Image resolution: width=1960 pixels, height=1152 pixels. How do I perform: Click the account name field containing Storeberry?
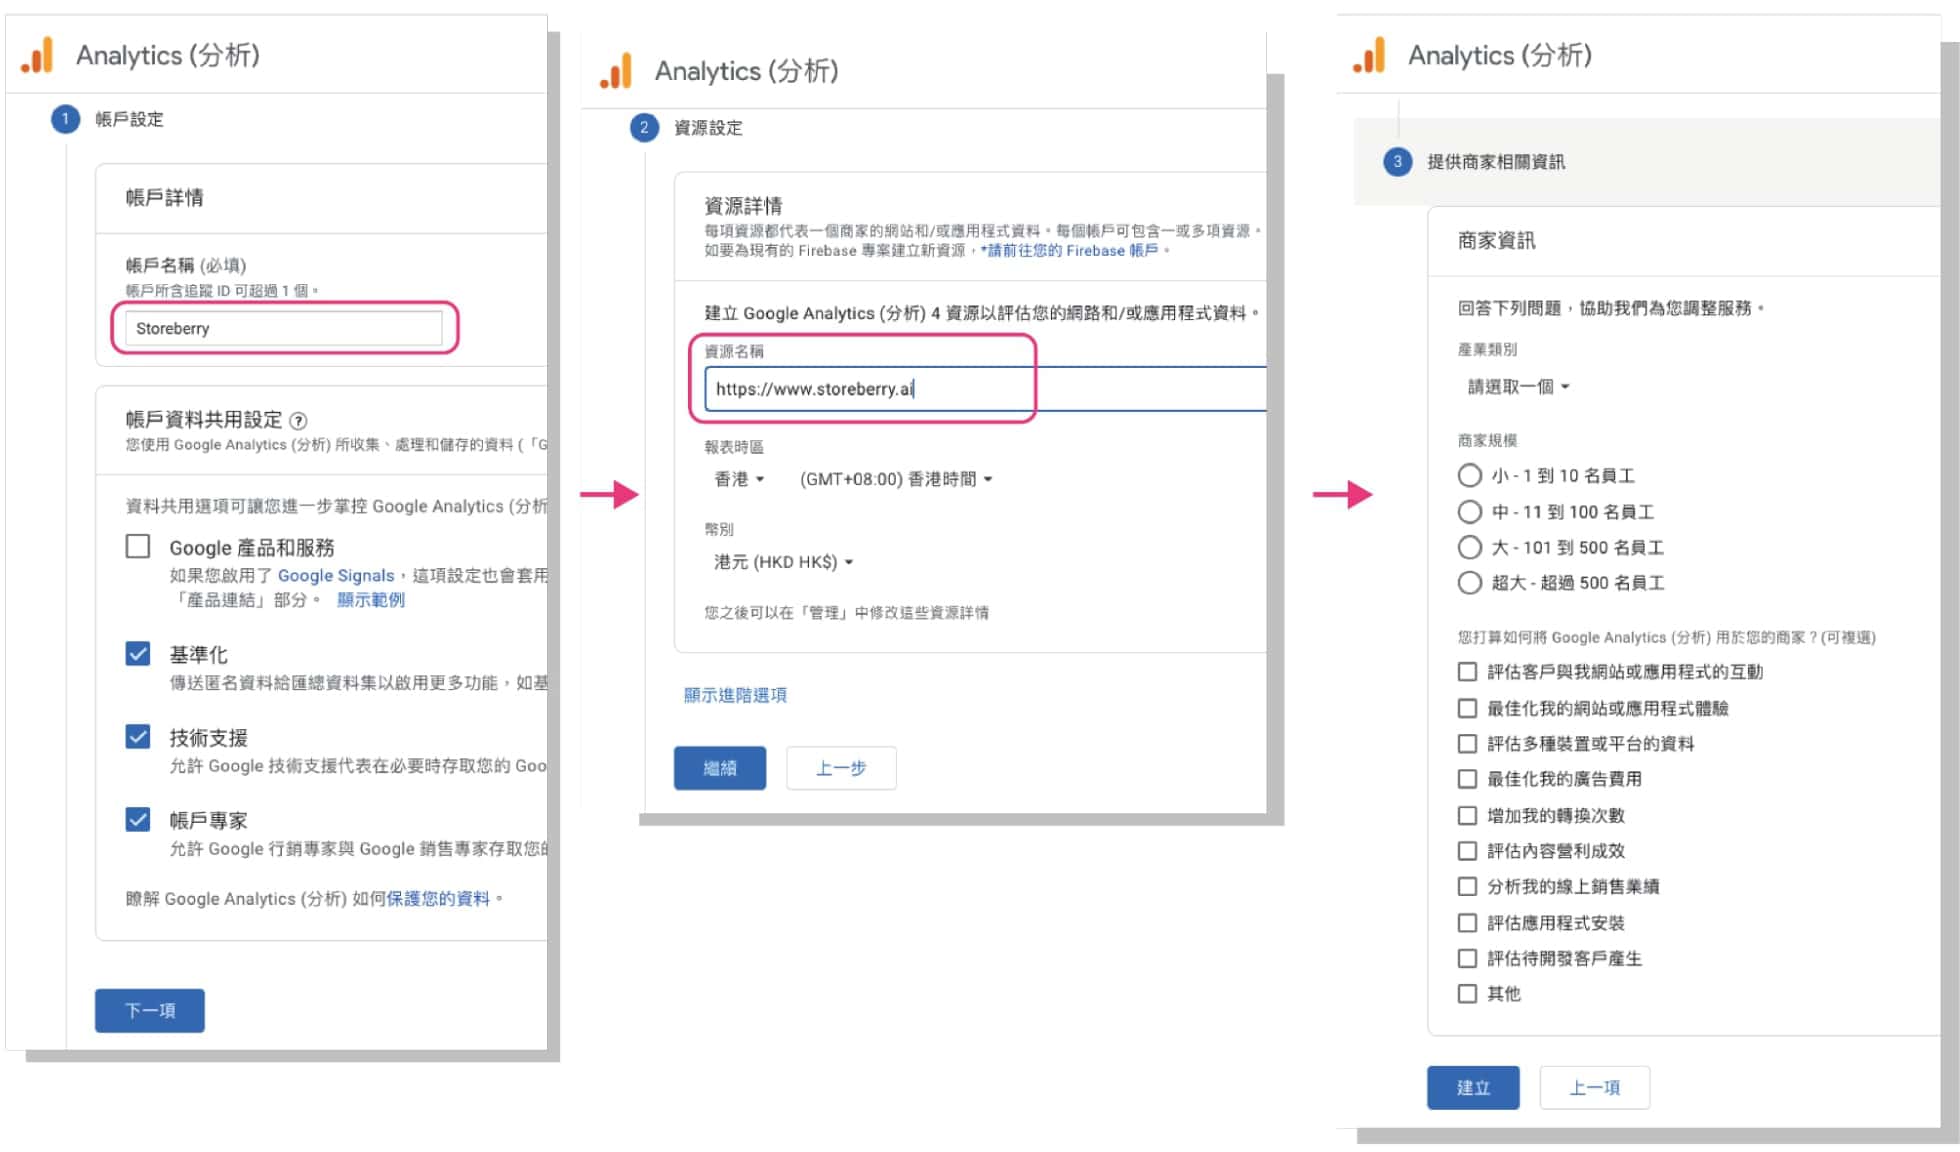click(284, 328)
